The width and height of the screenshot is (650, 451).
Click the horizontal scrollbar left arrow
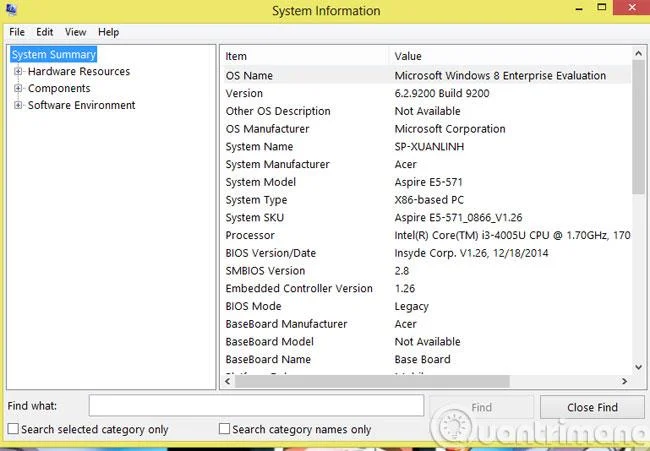(228, 381)
